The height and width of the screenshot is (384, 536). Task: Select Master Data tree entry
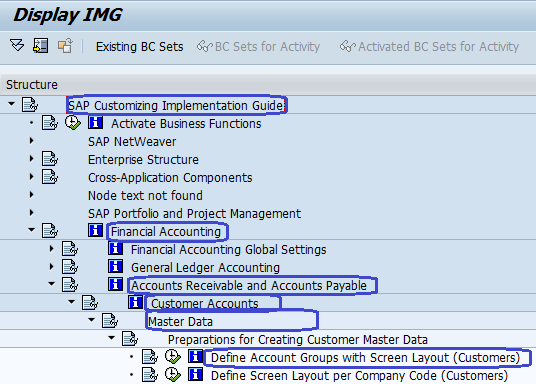[x=180, y=321]
